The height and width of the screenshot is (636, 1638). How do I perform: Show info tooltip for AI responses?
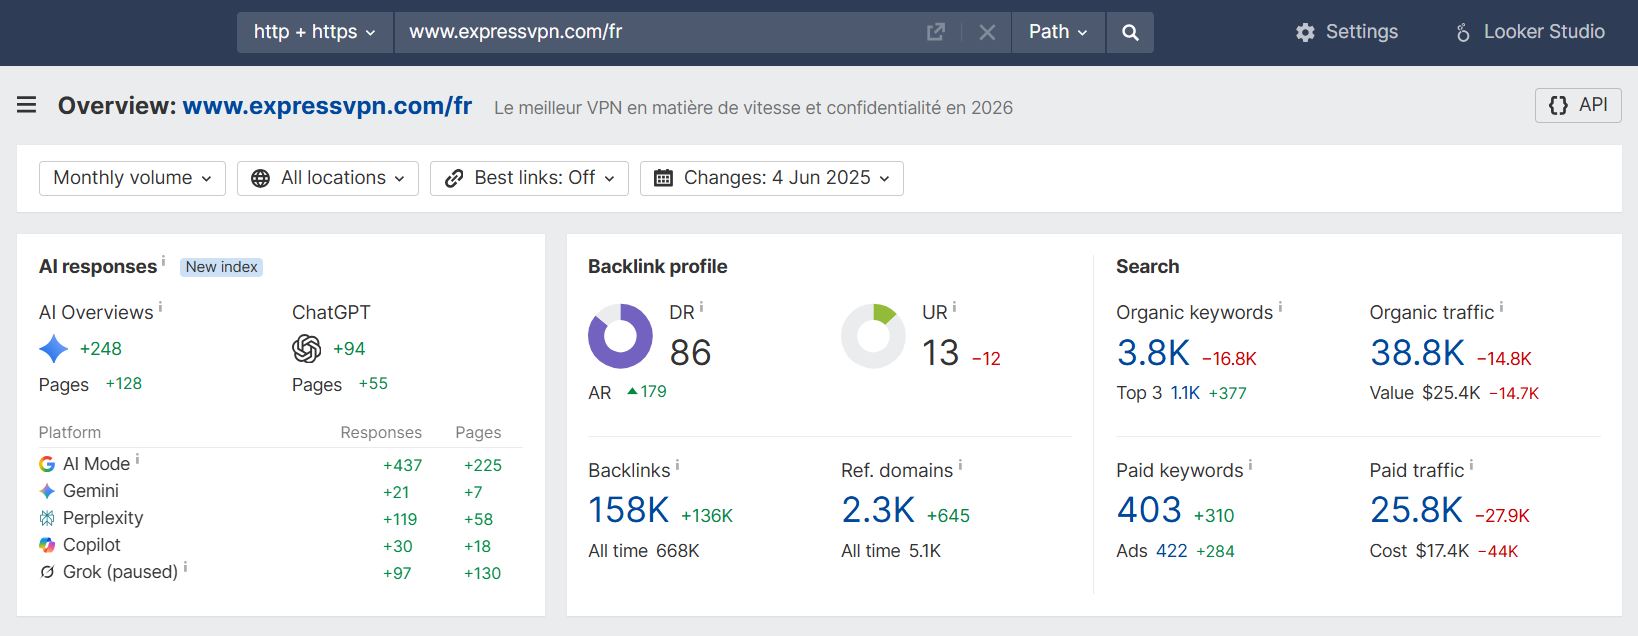pyautogui.click(x=164, y=260)
